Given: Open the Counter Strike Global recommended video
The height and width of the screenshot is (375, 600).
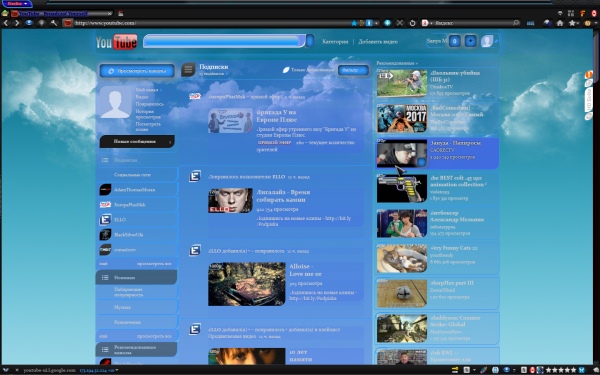Looking at the screenshot, I should [402, 328].
